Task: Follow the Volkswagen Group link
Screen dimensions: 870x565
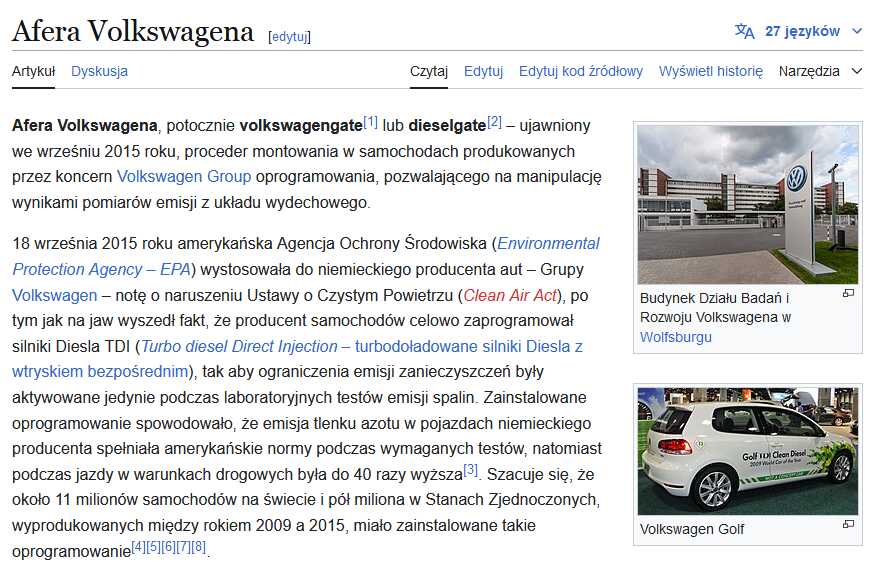Action: (184, 176)
